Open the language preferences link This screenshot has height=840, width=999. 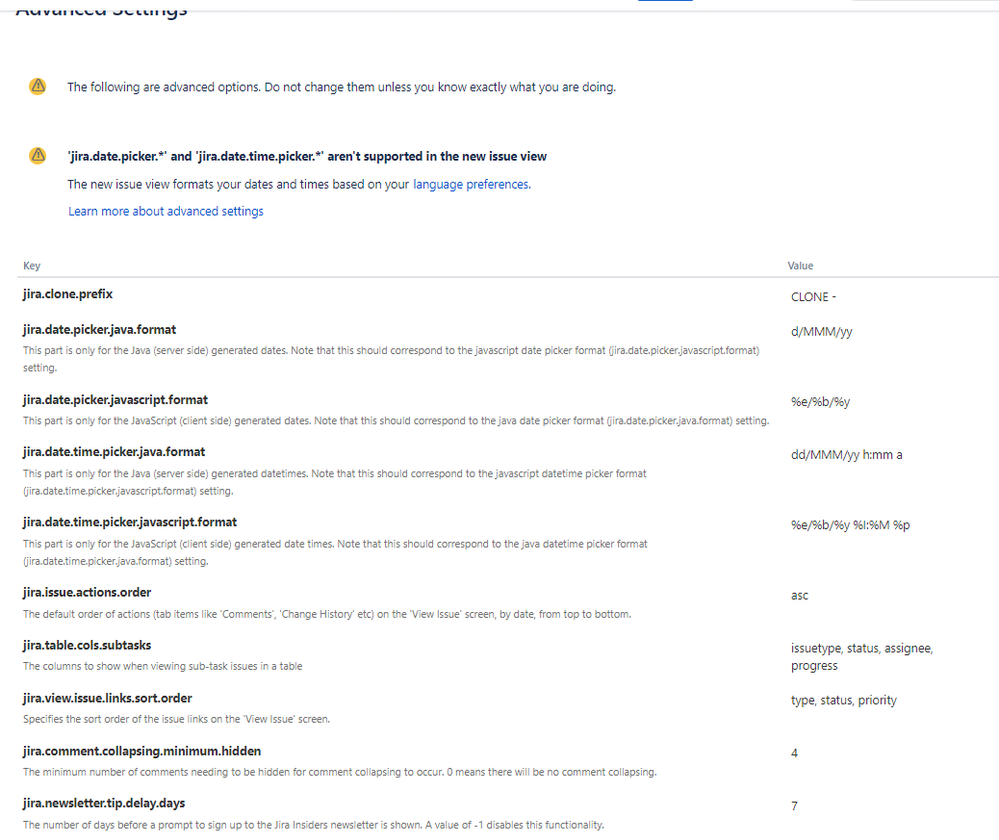(471, 184)
